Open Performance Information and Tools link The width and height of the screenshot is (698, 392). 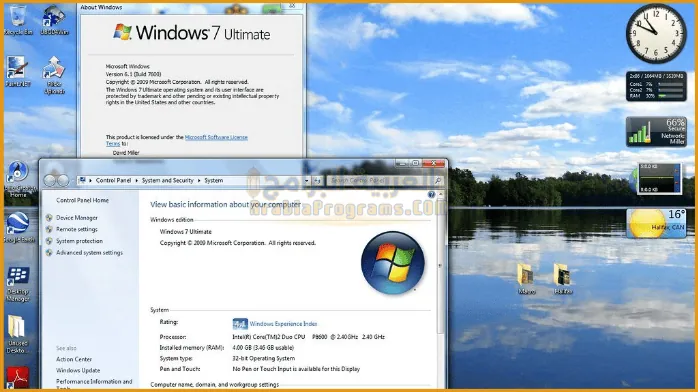point(94,384)
